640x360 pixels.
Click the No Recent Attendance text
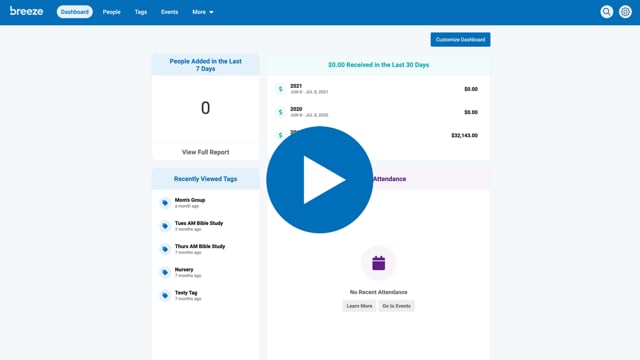(x=378, y=292)
